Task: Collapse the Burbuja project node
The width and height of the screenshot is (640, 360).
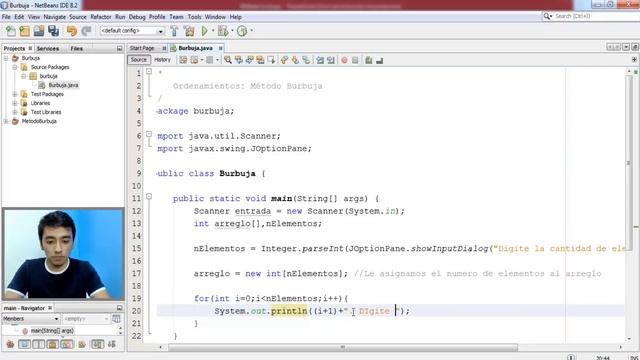Action: pyautogui.click(x=6, y=58)
